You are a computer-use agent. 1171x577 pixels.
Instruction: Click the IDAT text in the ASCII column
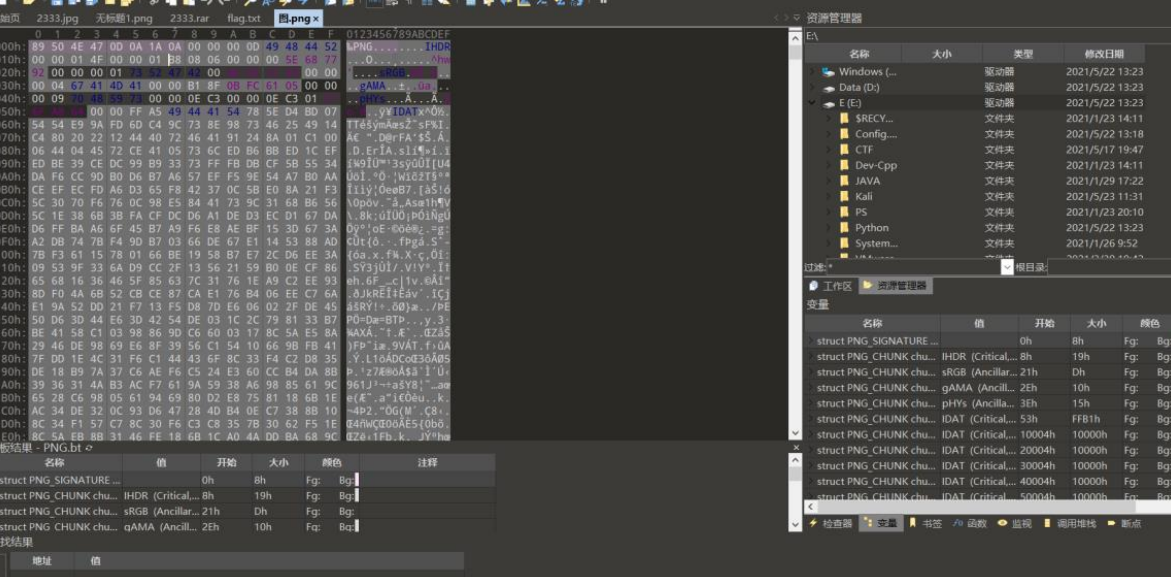405,111
